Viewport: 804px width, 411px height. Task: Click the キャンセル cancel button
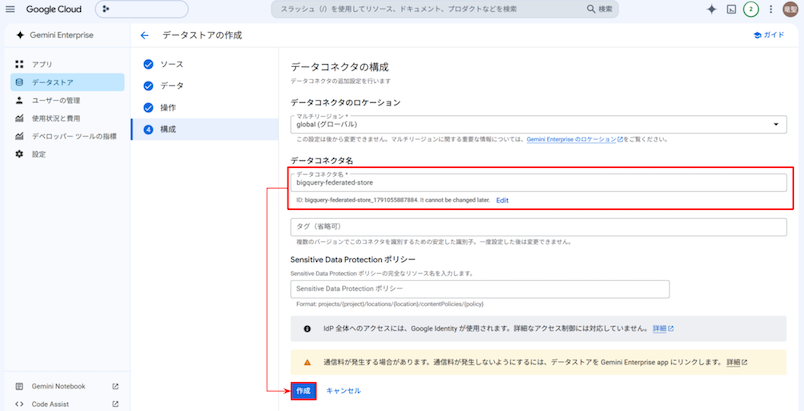[x=344, y=391]
